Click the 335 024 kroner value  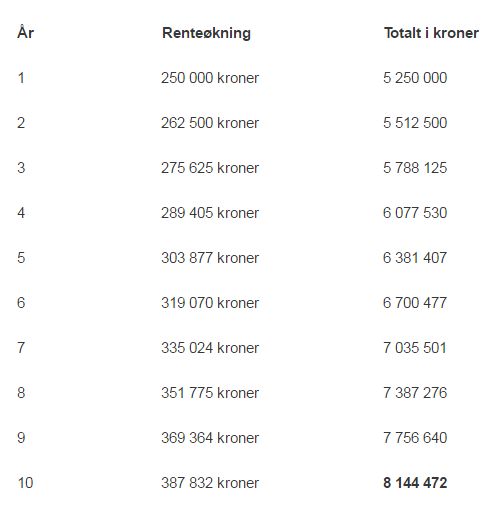pos(210,348)
